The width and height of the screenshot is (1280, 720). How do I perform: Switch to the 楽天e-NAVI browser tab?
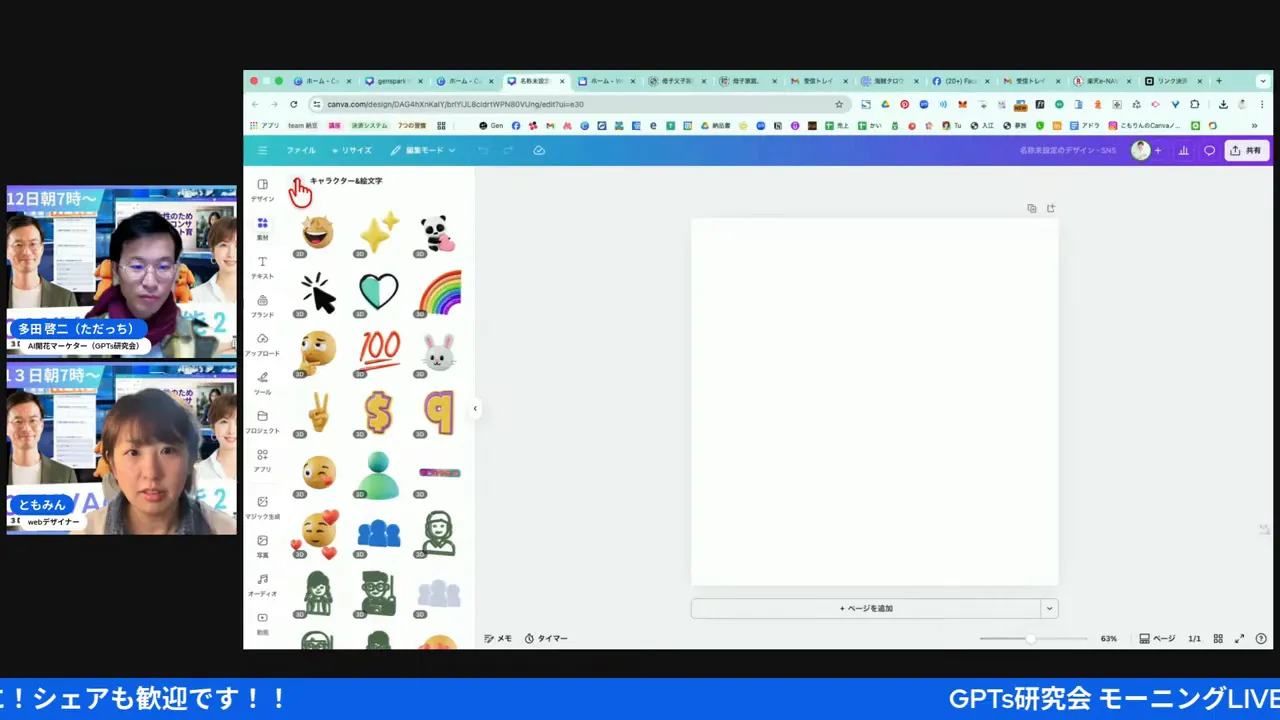(1103, 81)
